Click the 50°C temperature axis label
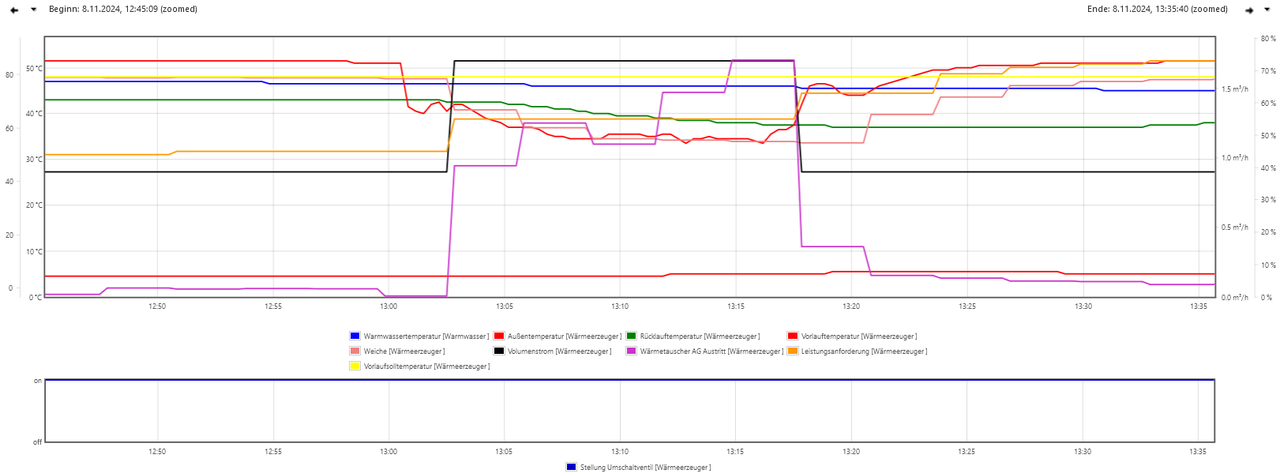This screenshot has height=474, width=1280. coord(34,68)
